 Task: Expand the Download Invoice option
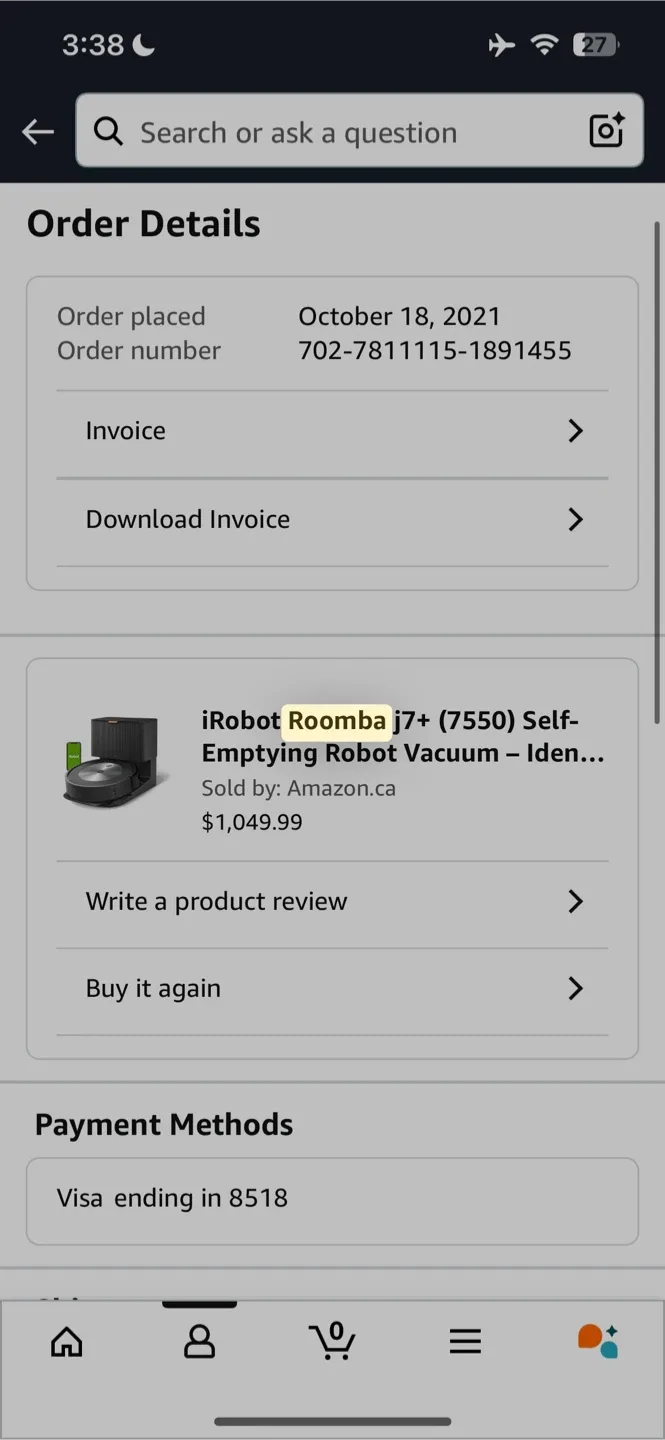[332, 519]
